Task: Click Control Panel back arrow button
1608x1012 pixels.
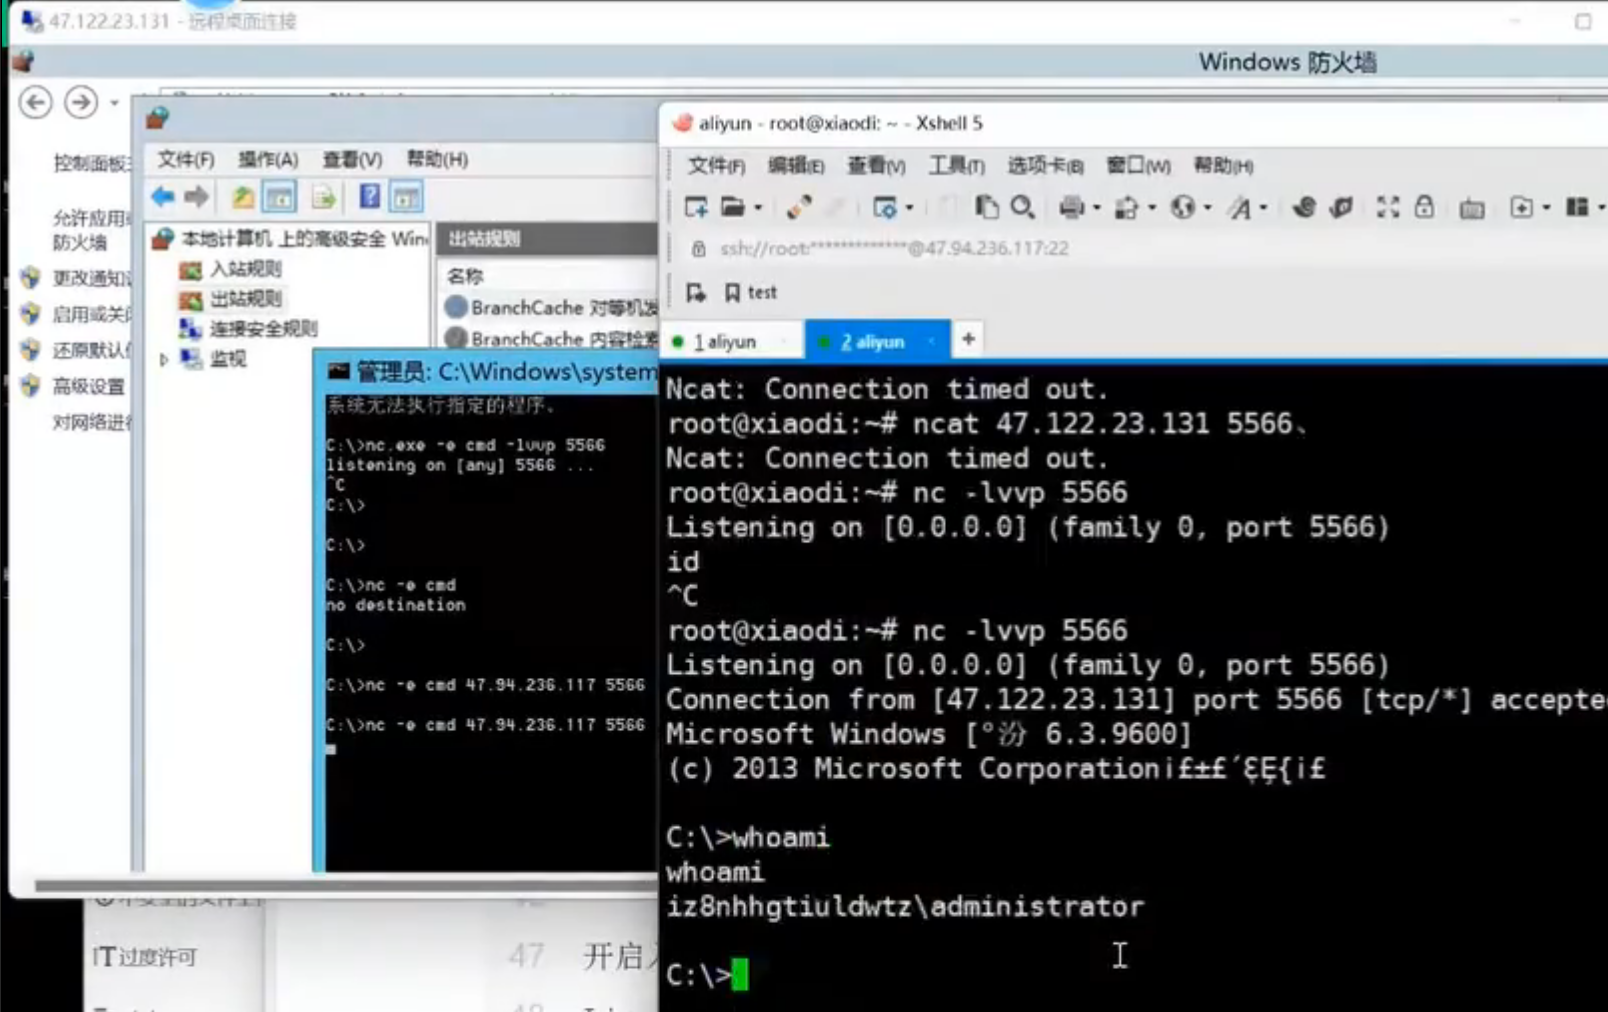Action: coord(36,102)
